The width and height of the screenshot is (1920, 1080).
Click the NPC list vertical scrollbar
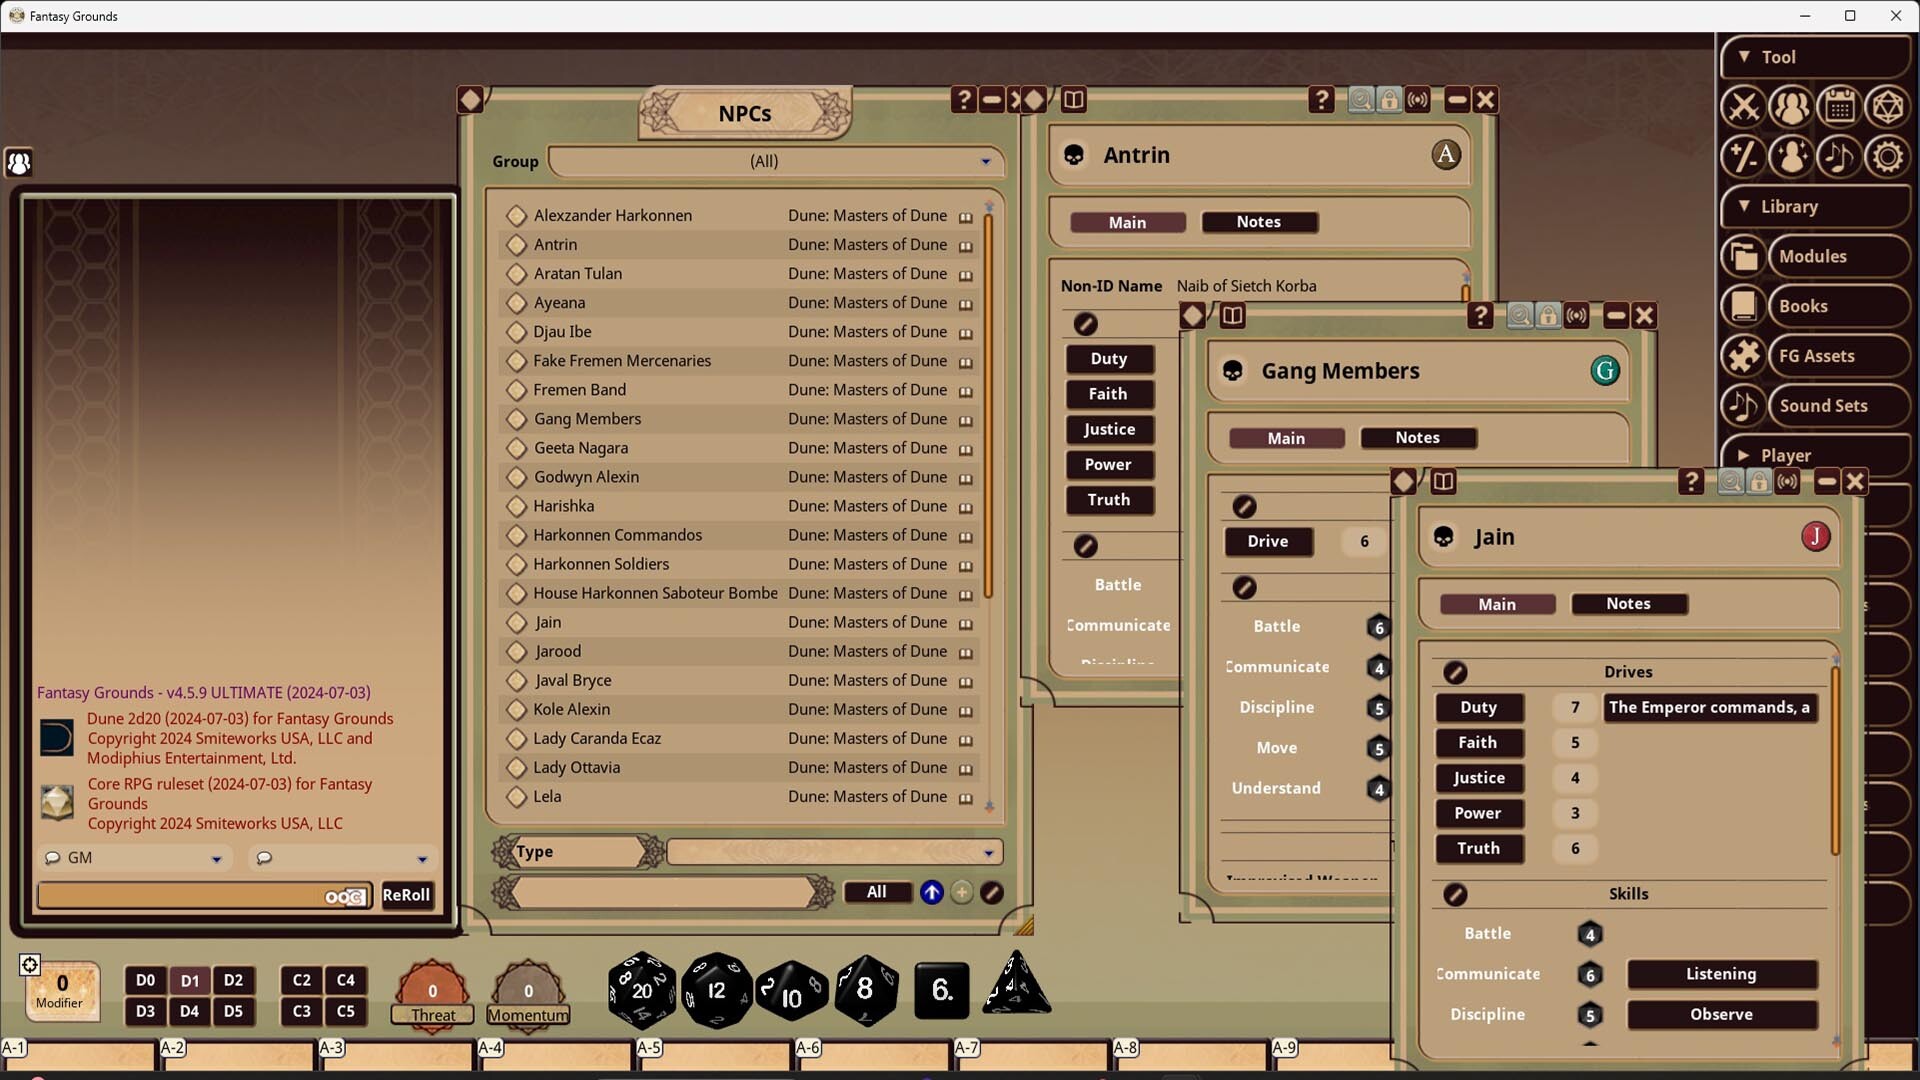click(x=988, y=400)
